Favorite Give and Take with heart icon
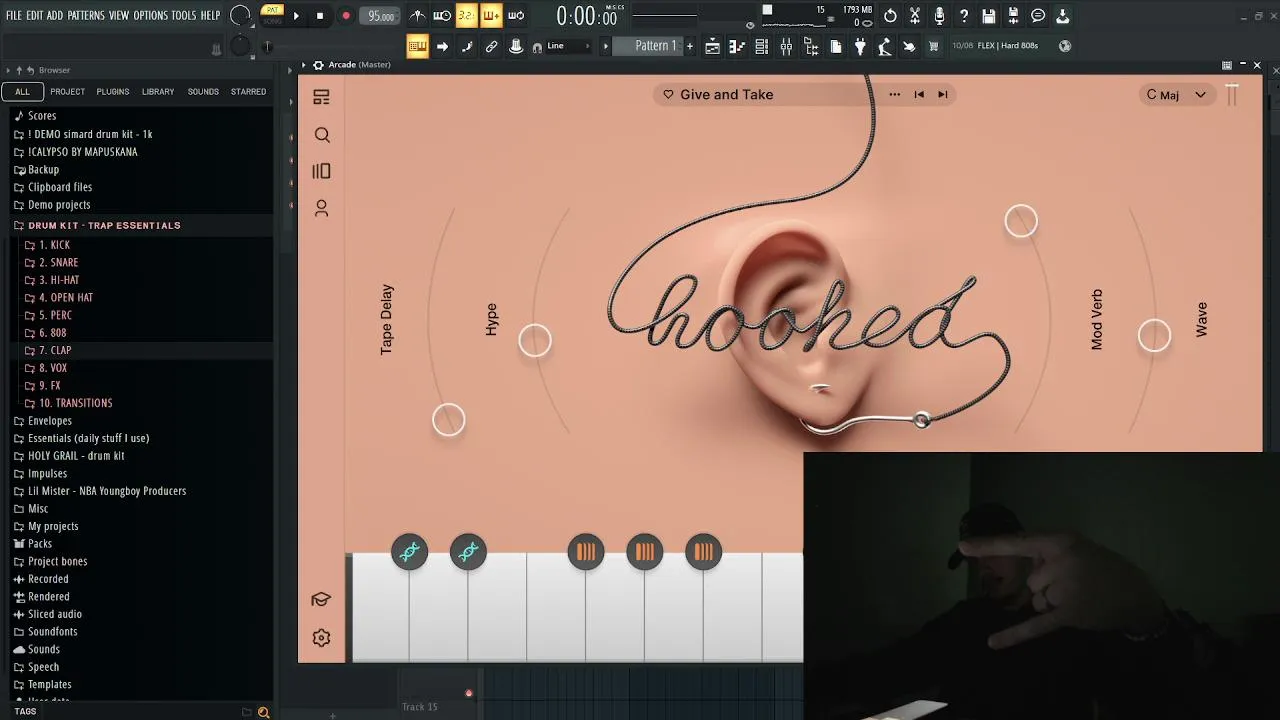Screen dimensions: 1280x720 point(668,94)
